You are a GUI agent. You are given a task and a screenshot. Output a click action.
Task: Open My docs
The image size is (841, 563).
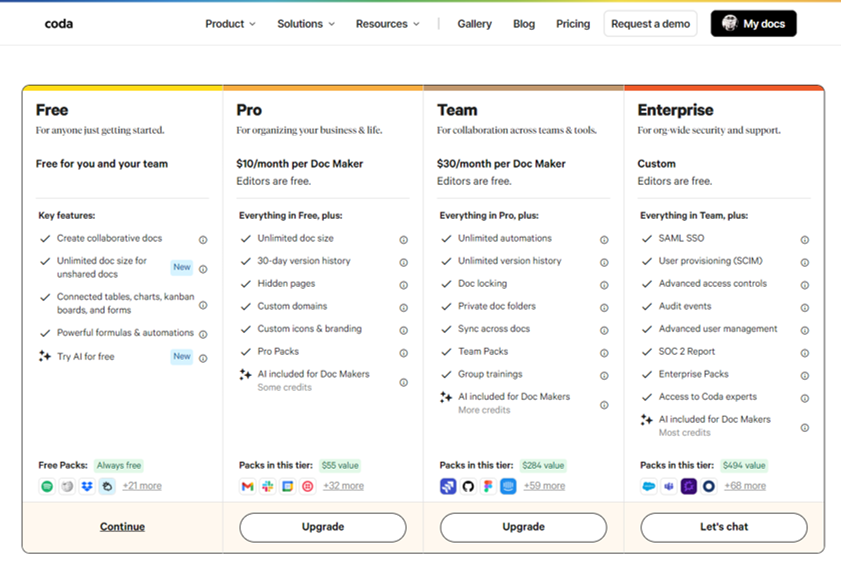coord(754,24)
